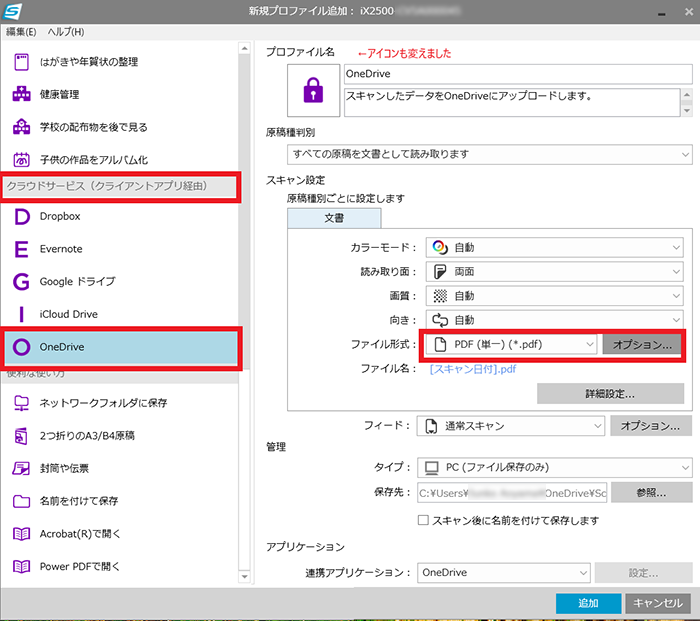Click profile list scrollbar up arrow
This screenshot has width=700, height=621.
[x=244, y=48]
